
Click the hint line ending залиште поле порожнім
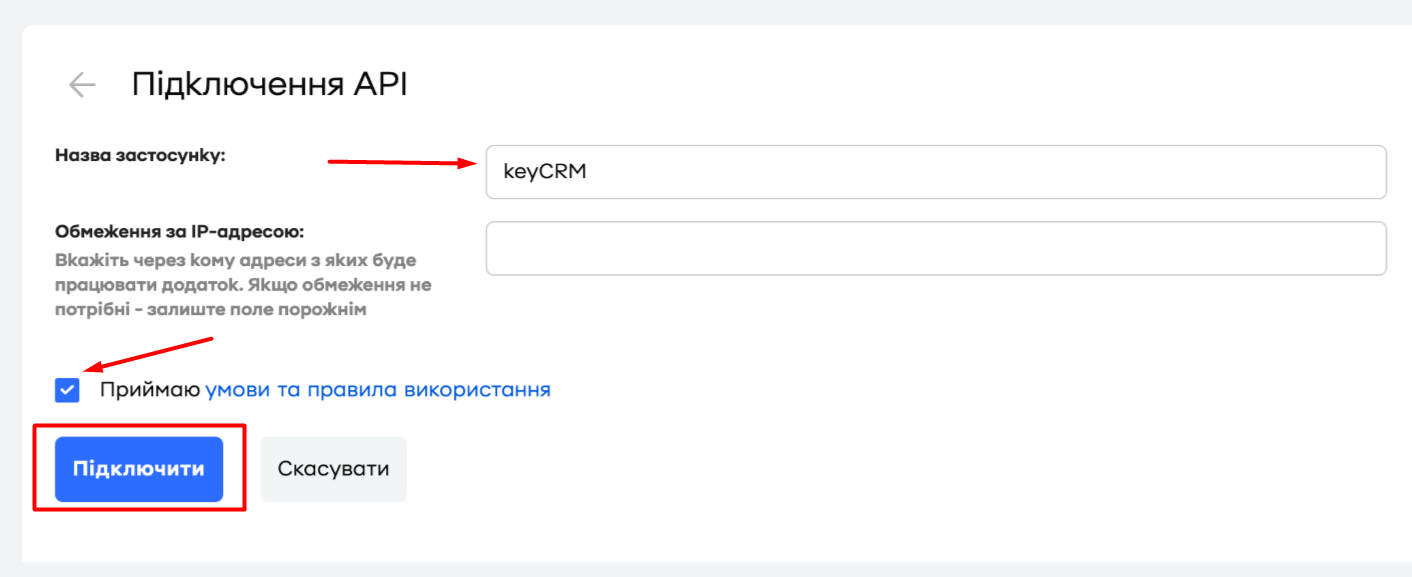click(212, 309)
